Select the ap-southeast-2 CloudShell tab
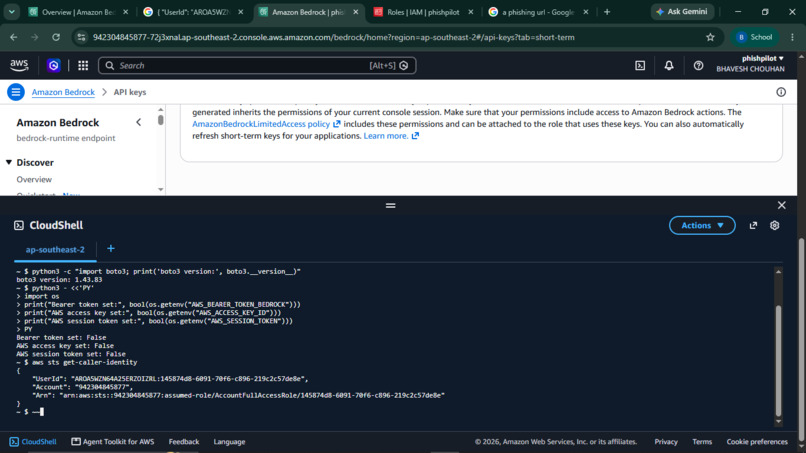This screenshot has width=806, height=453. point(55,249)
